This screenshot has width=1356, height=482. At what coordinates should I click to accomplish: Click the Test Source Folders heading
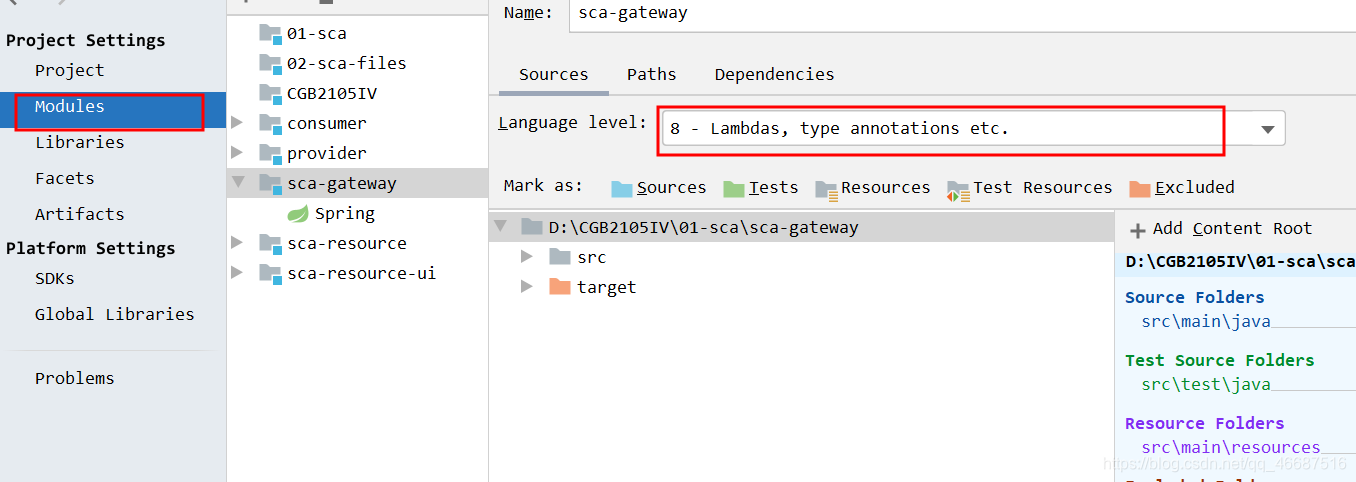1220,360
